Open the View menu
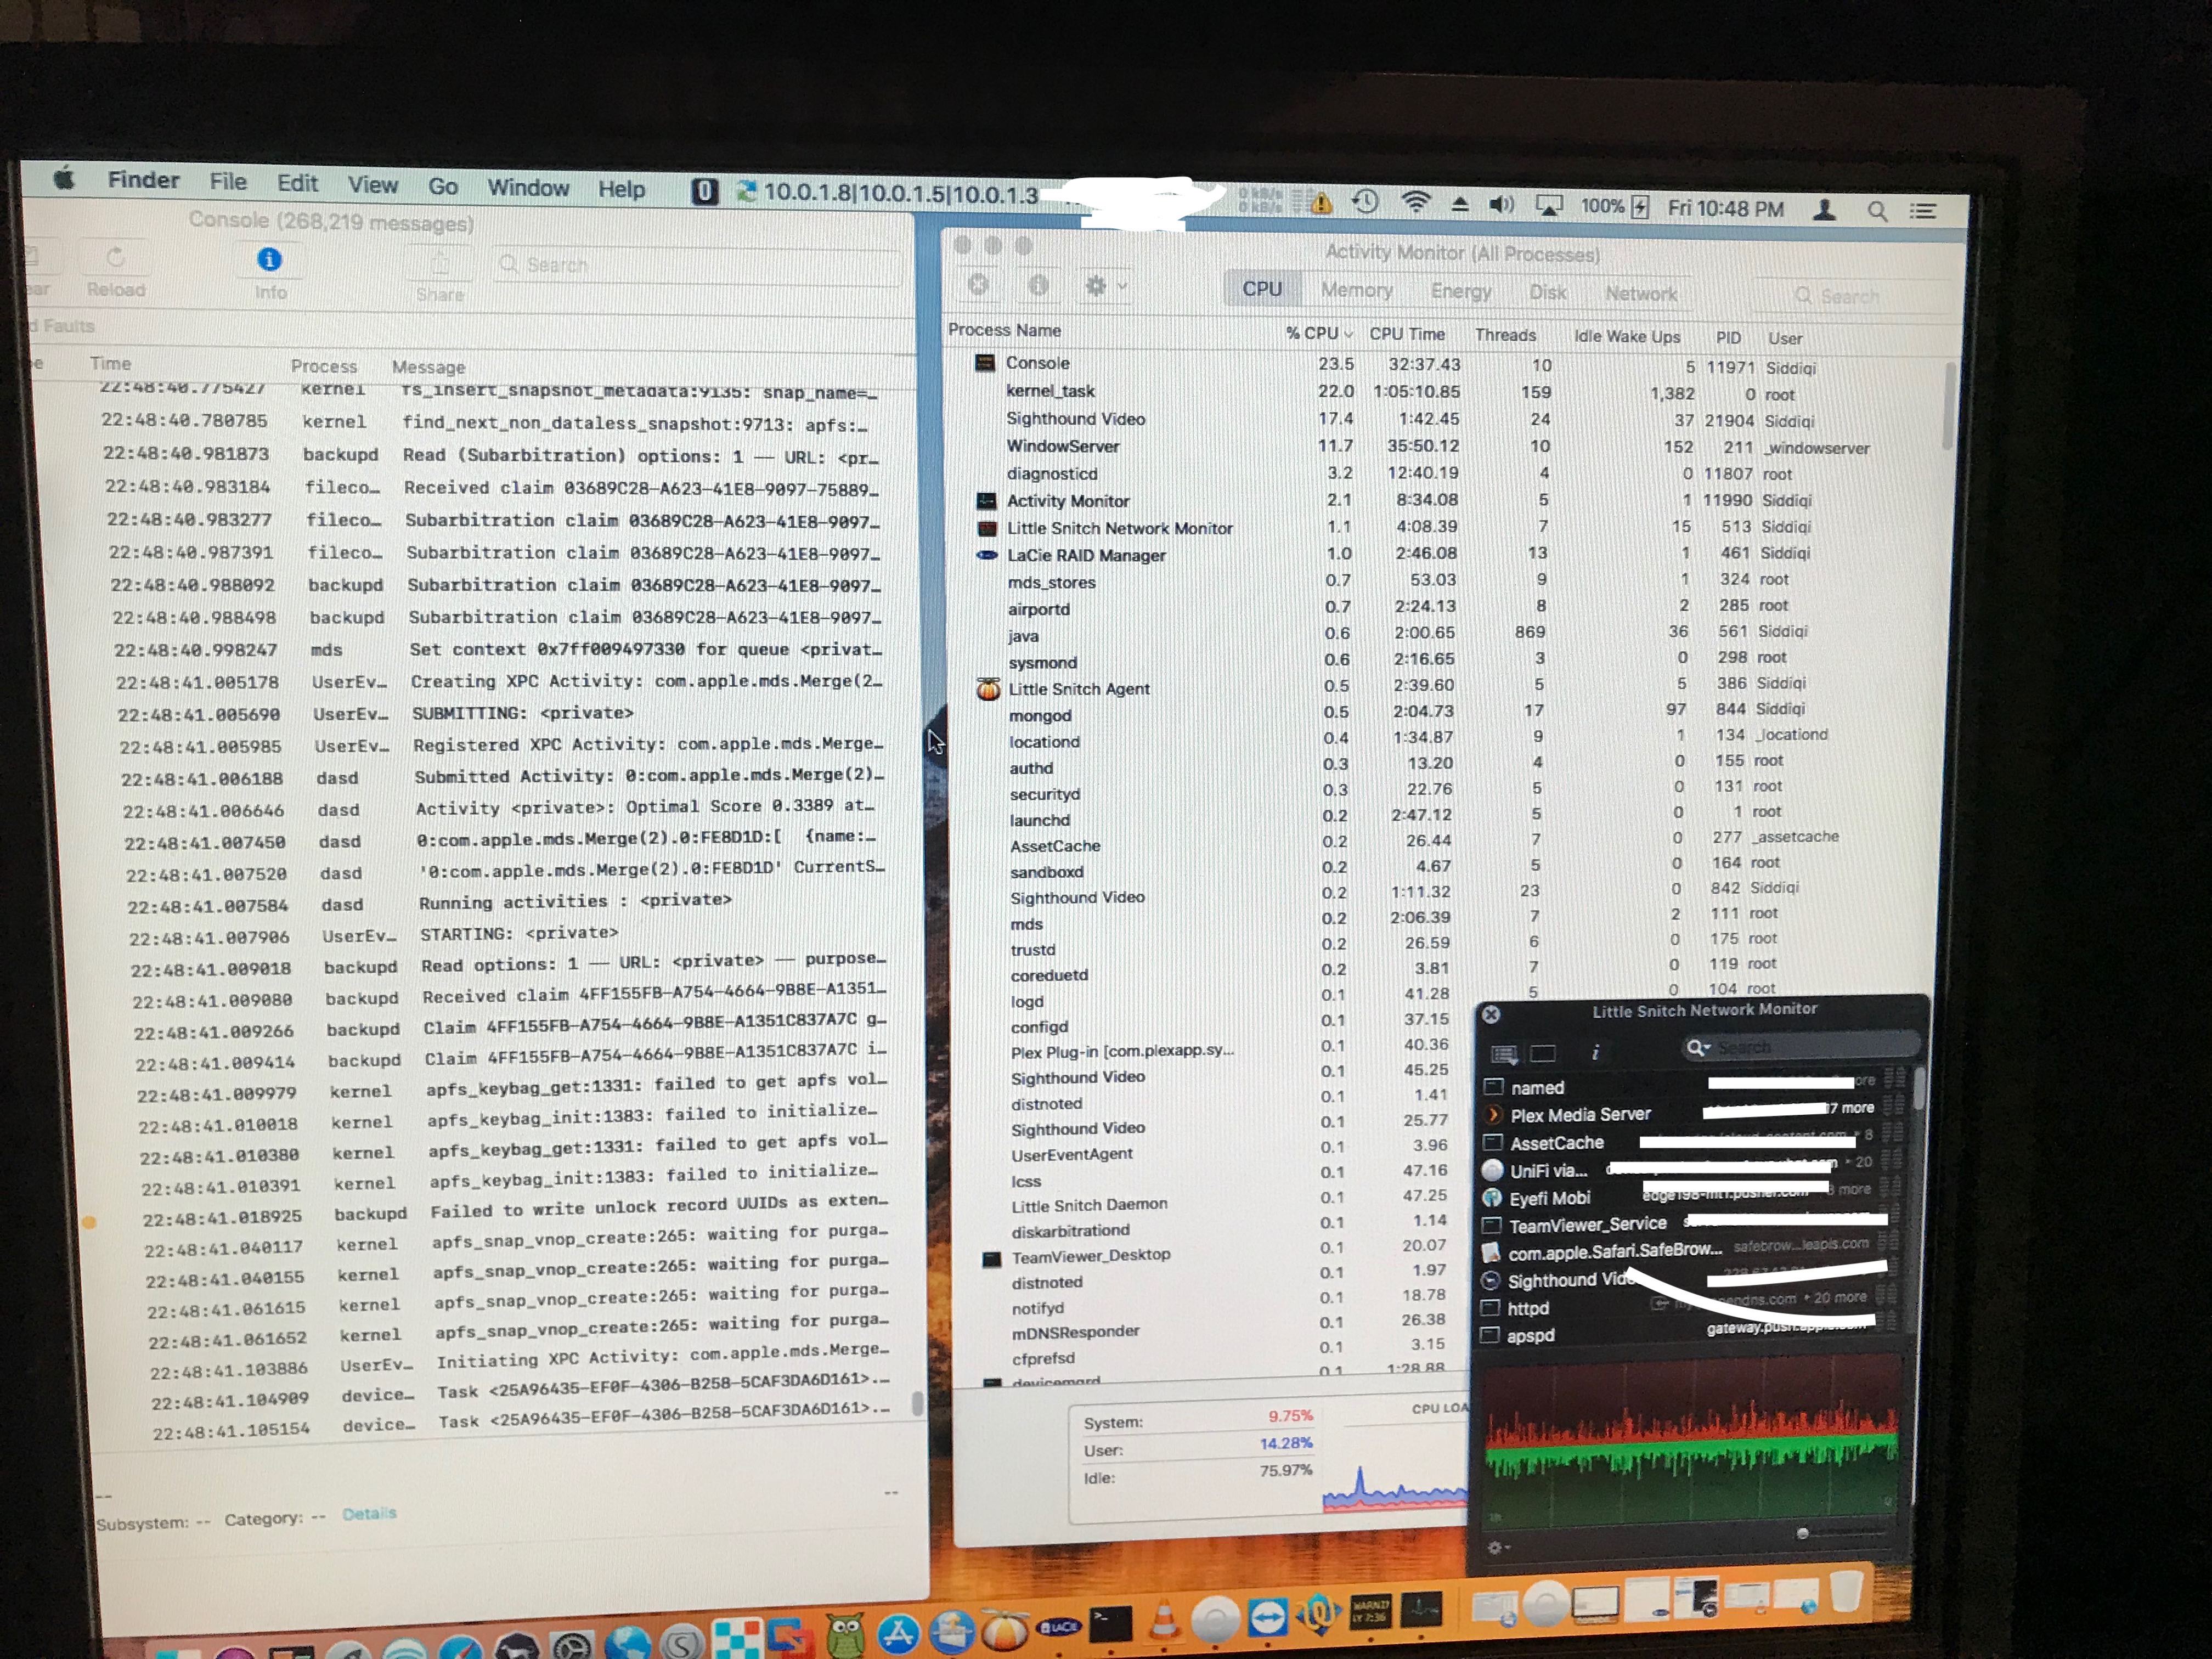The height and width of the screenshot is (1659, 2212). pyautogui.click(x=372, y=185)
